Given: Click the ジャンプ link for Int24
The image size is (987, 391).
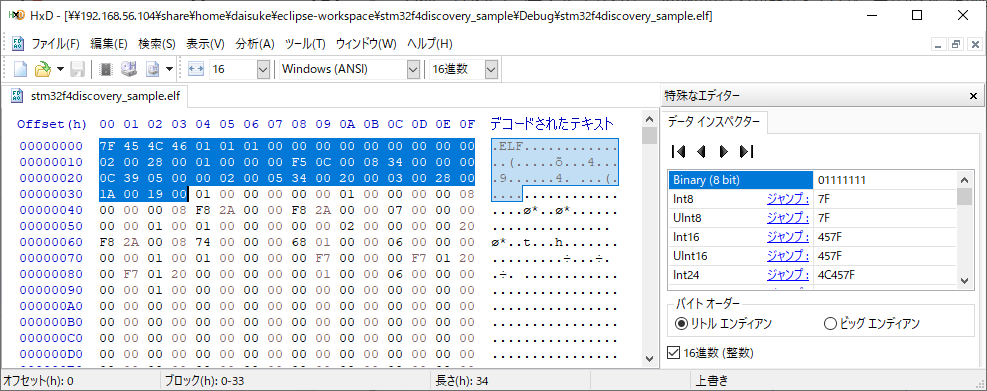Looking at the screenshot, I should click(787, 275).
